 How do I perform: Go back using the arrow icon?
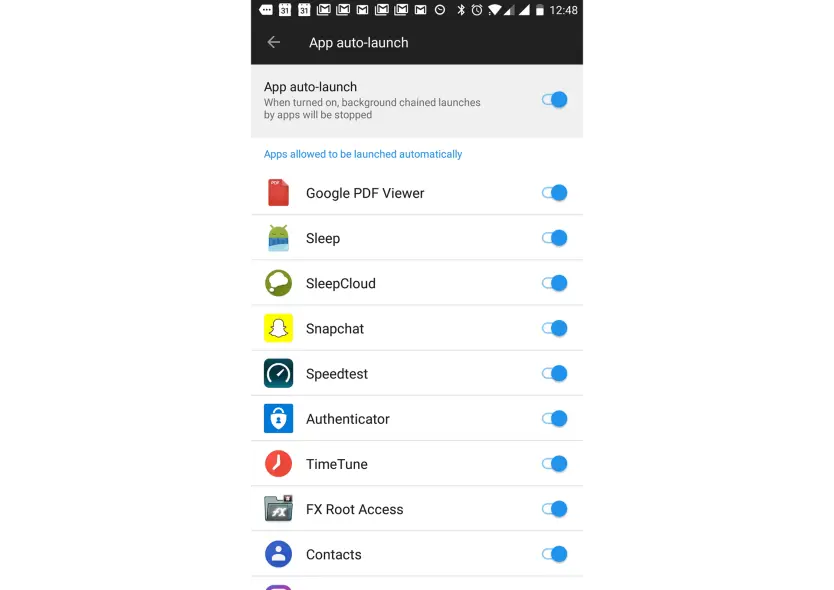click(274, 42)
